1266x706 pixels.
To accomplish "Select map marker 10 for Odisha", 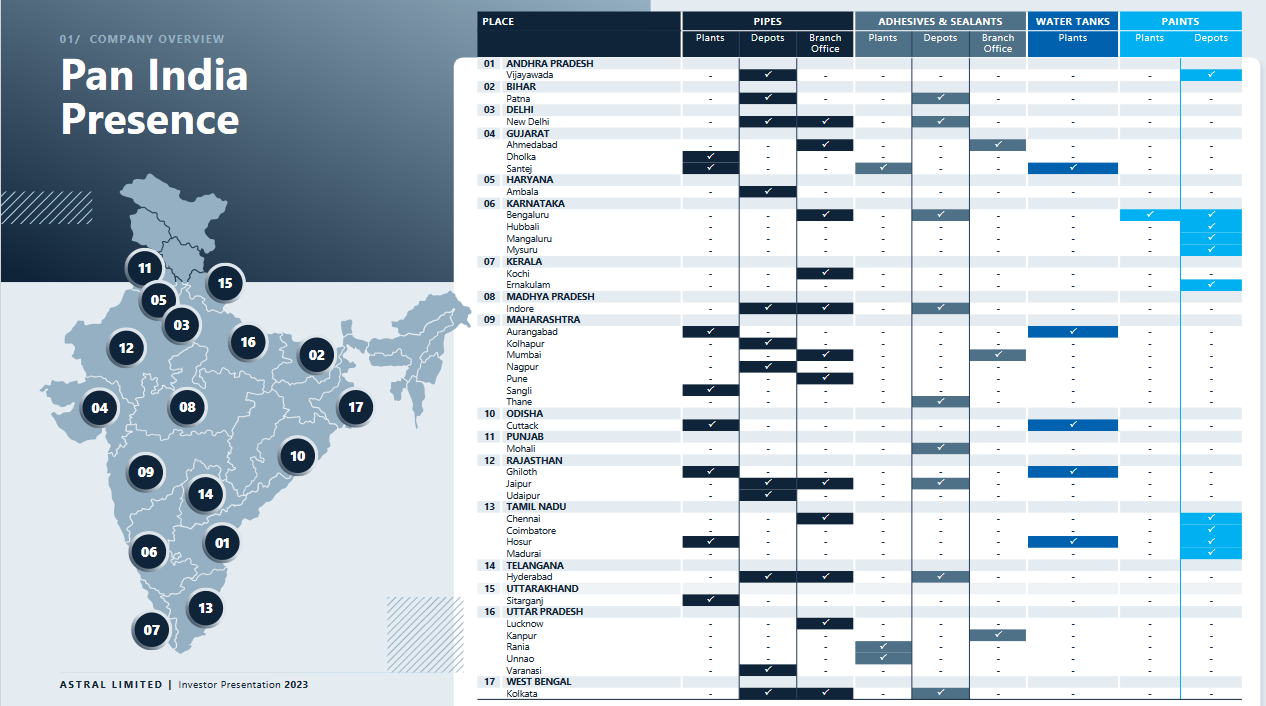I will pyautogui.click(x=297, y=456).
